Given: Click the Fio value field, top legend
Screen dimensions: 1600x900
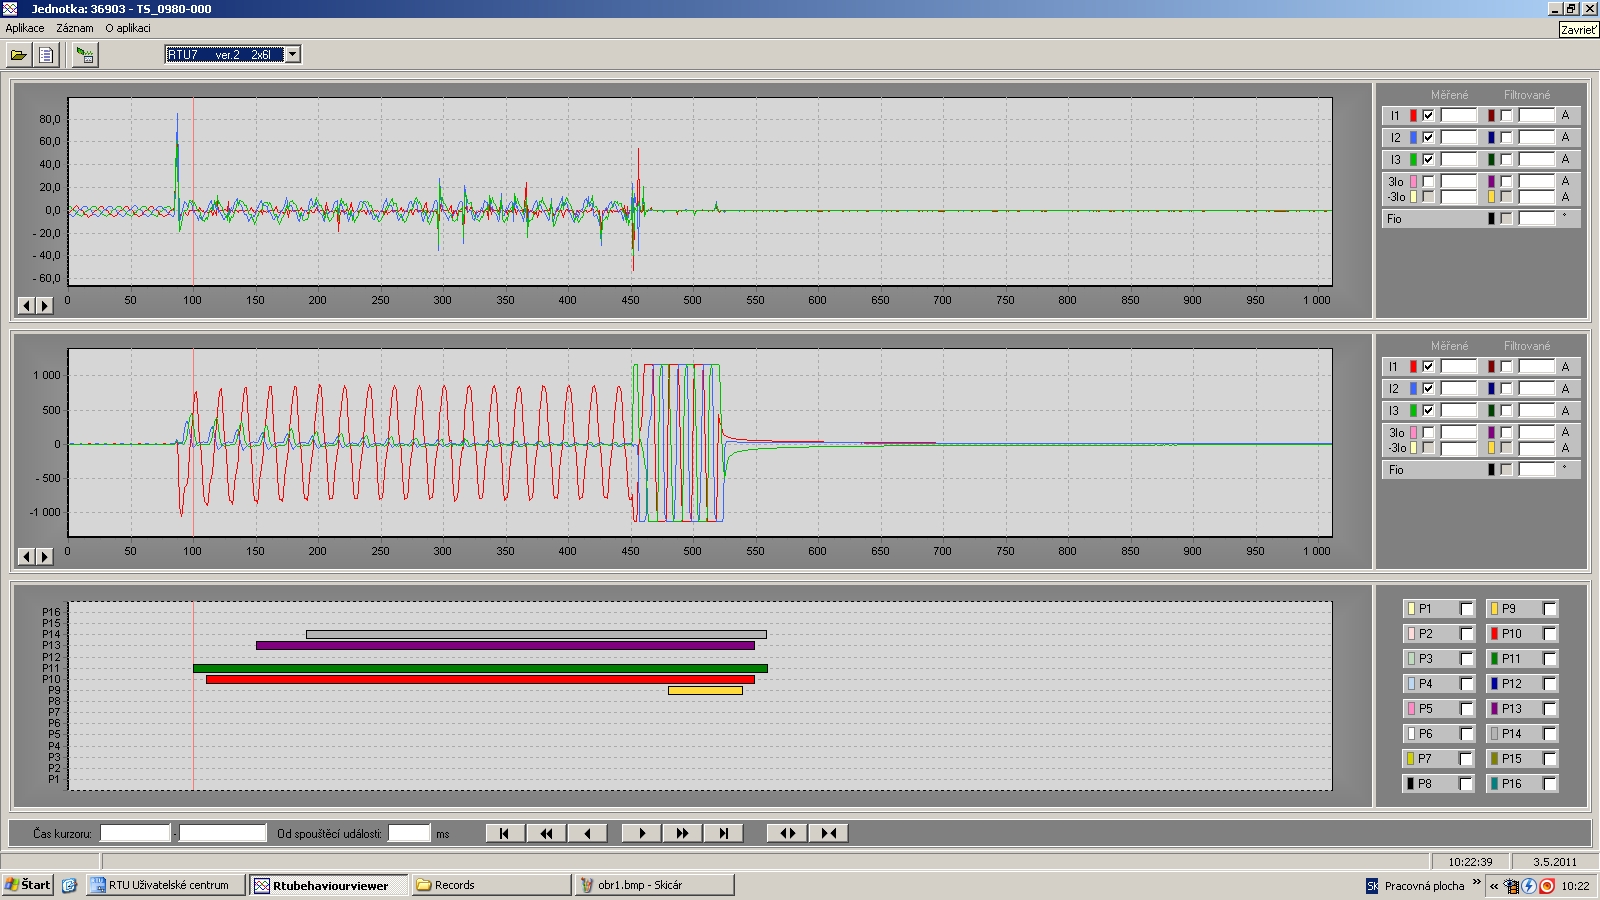Looking at the screenshot, I should coord(1536,218).
